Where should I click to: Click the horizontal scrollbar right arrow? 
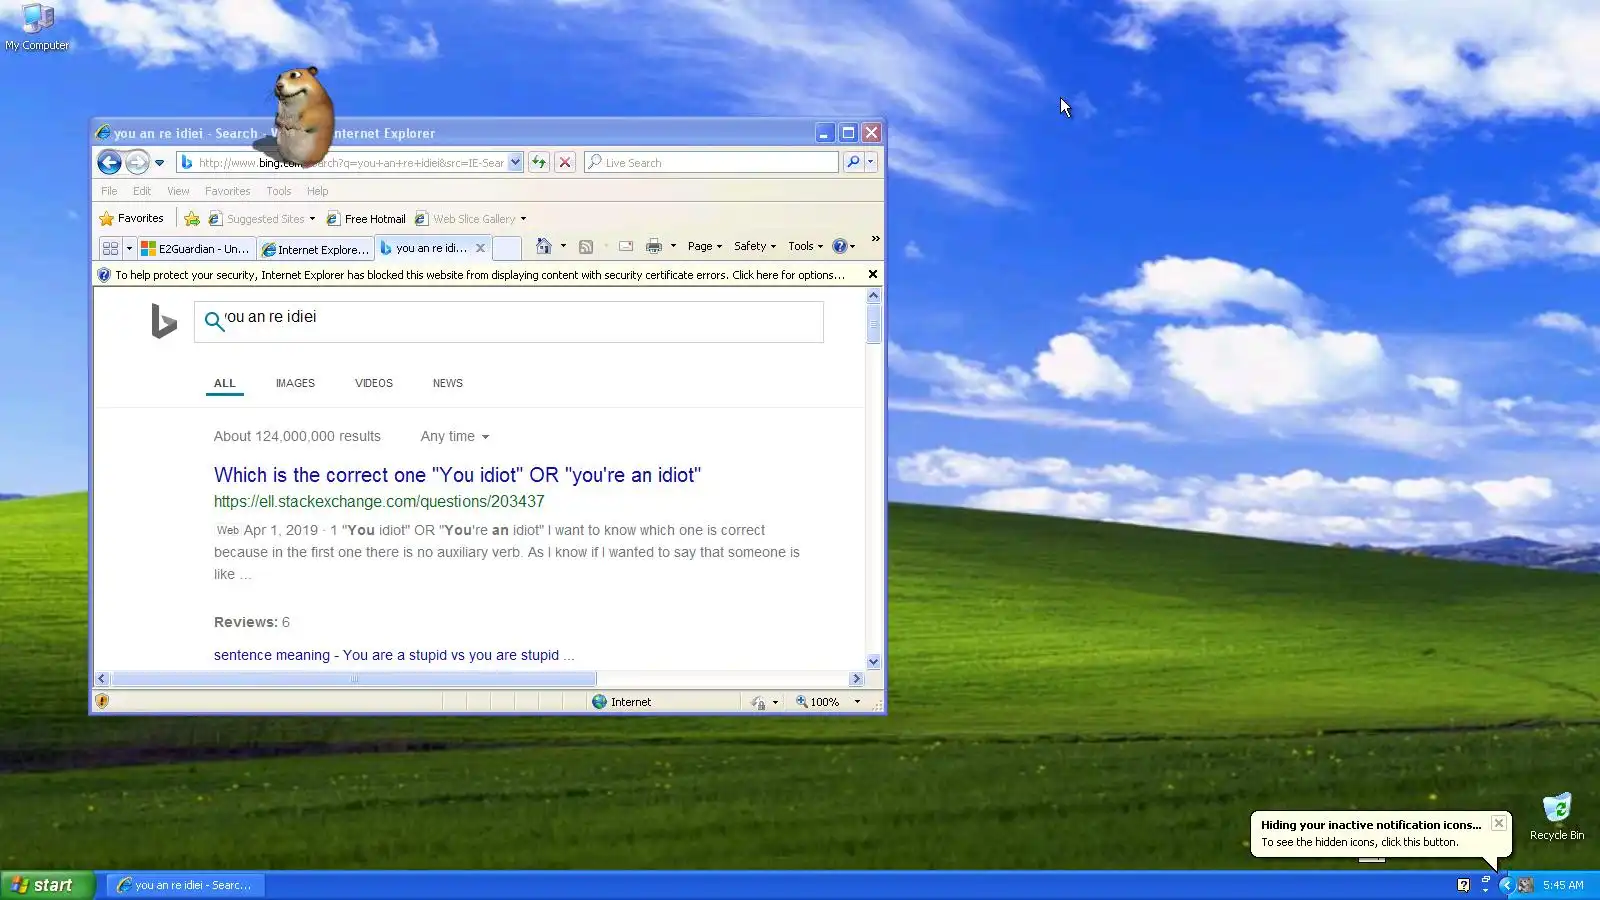pos(856,679)
